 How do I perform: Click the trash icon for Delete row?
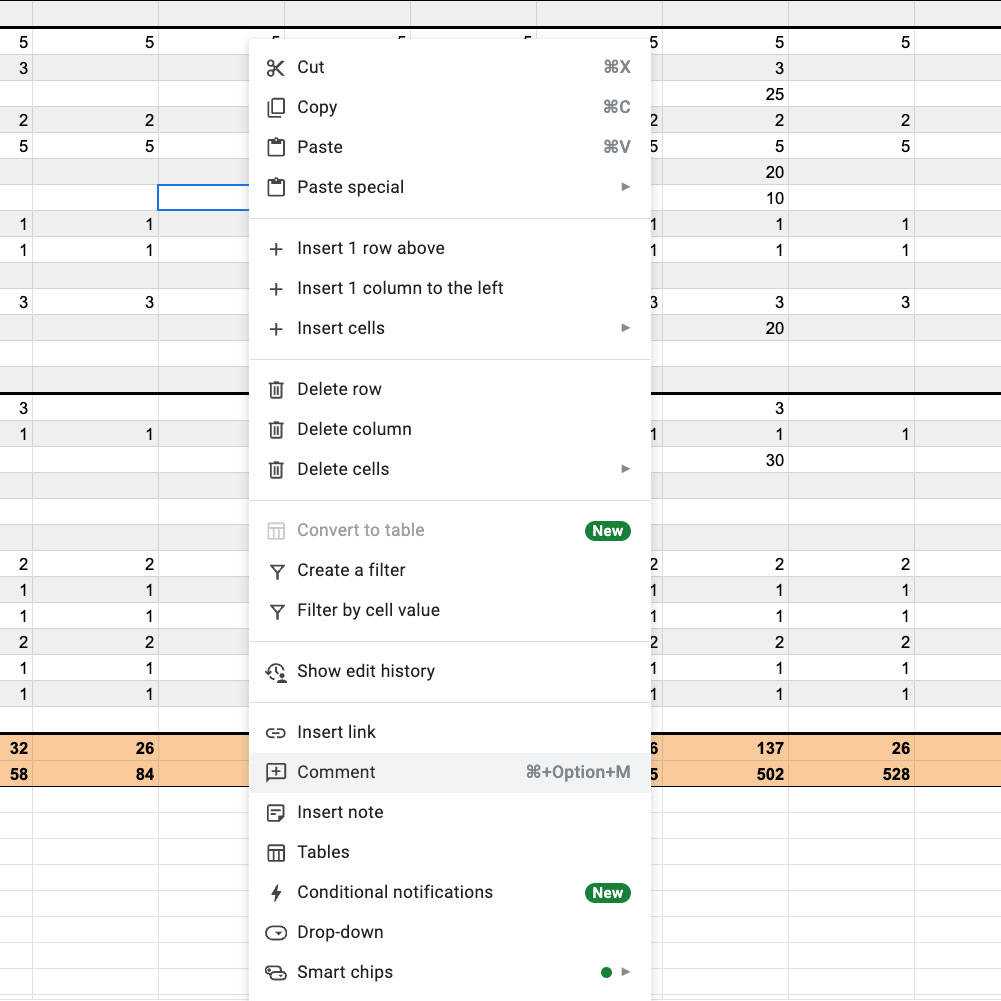(276, 390)
